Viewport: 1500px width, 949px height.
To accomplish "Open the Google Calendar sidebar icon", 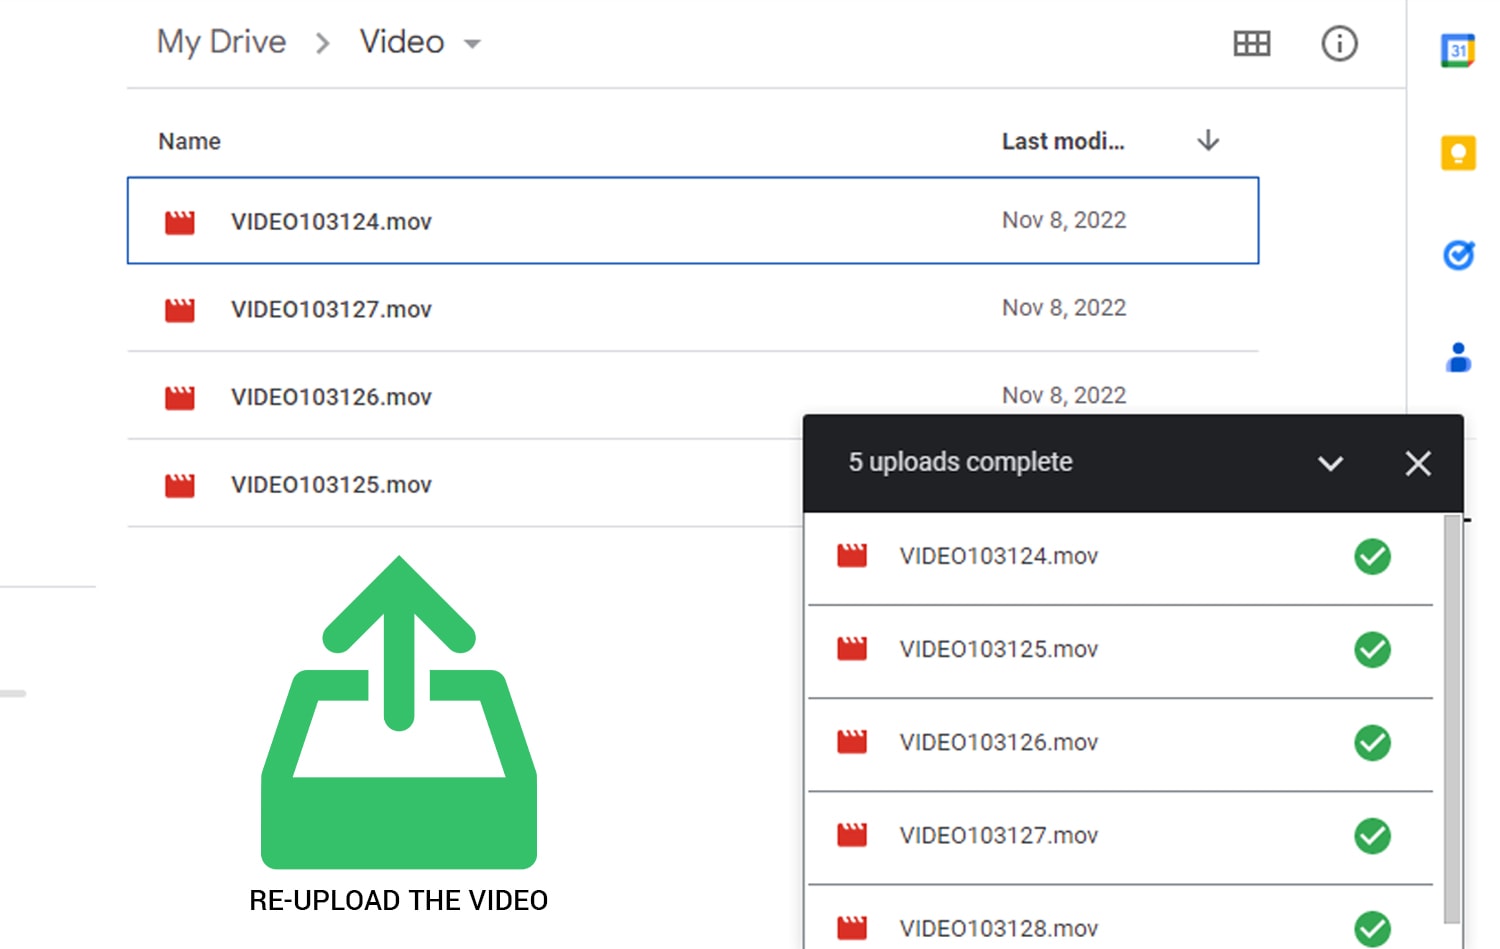I will [x=1458, y=48].
